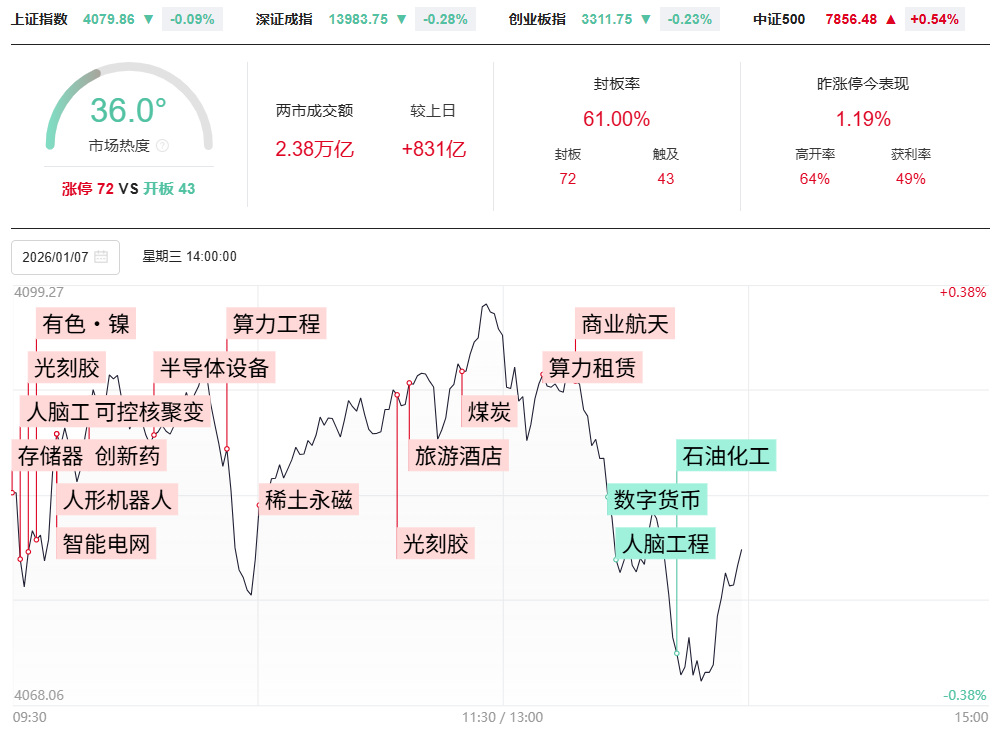The image size is (1001, 731).
Task: Select the 上证指数 index label
Action: click(x=40, y=19)
